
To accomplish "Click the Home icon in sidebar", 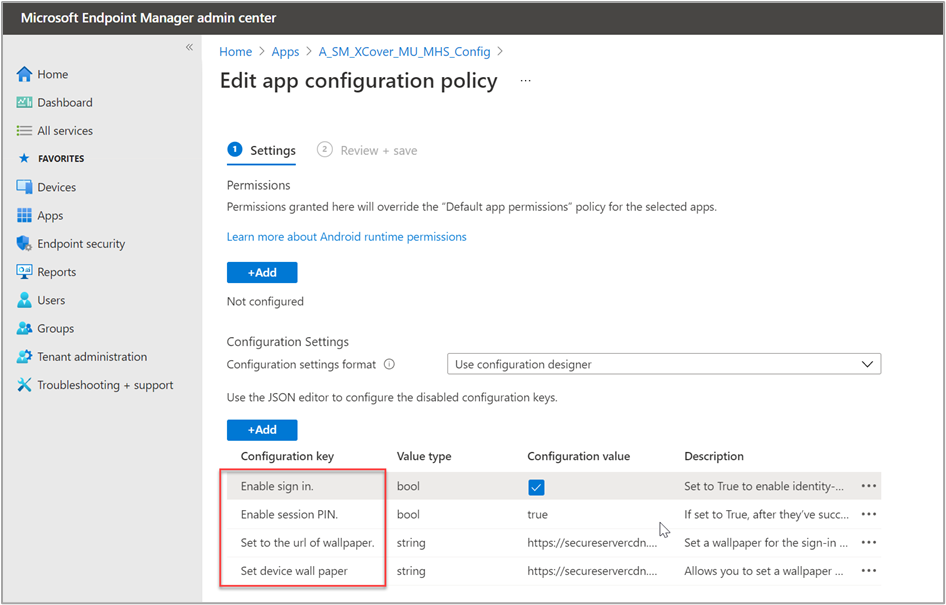I will point(25,75).
